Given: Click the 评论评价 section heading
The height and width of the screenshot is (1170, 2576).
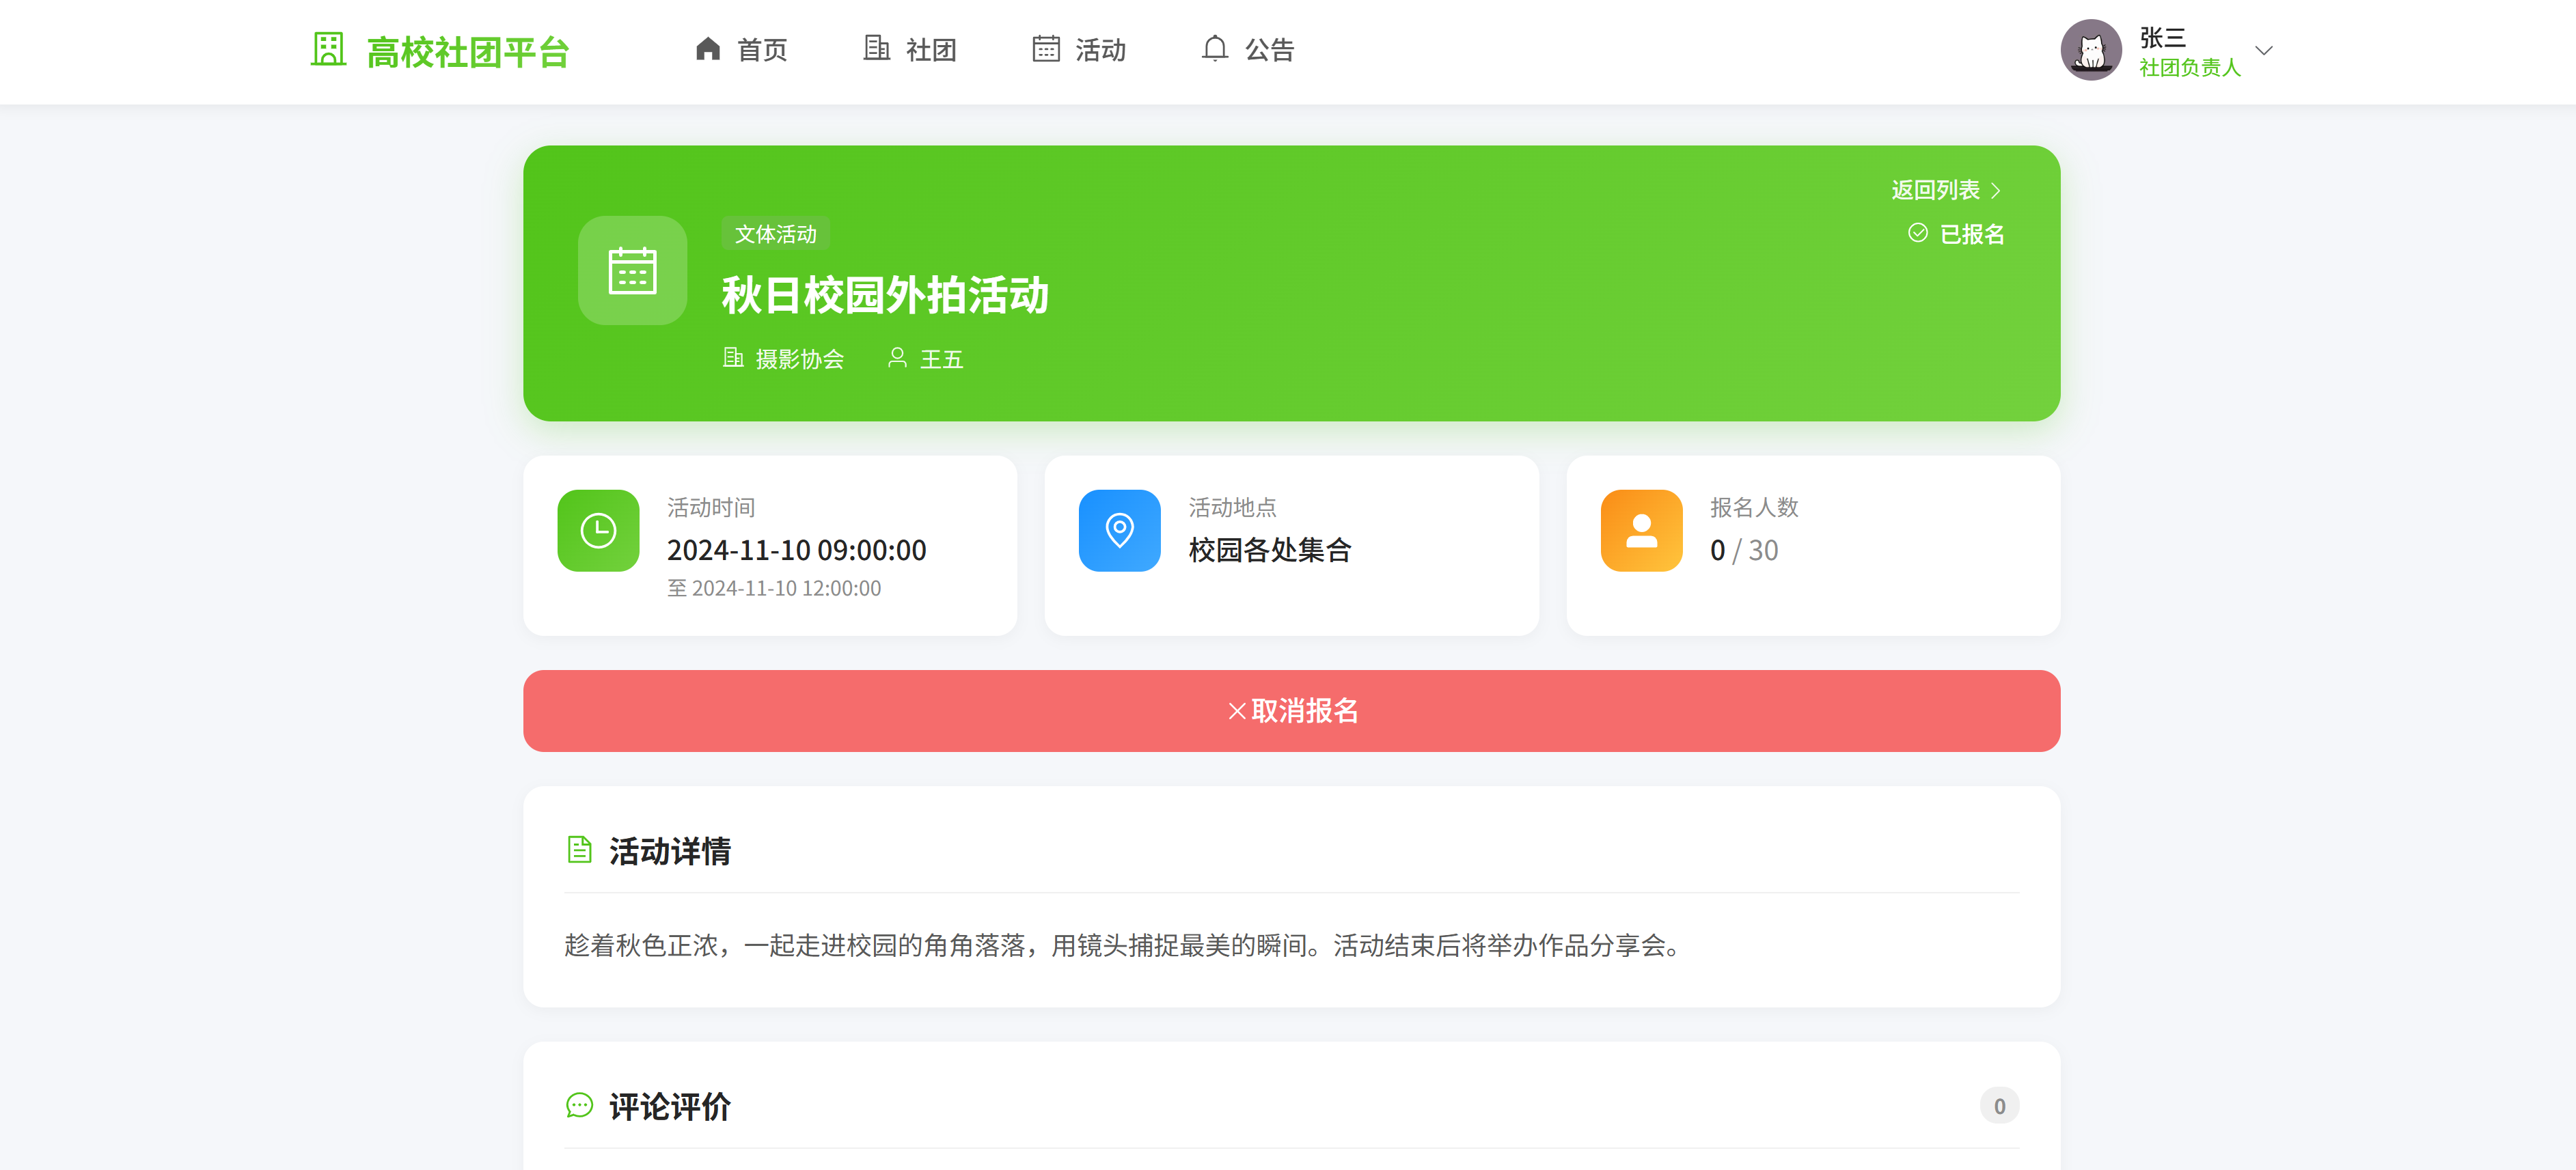Looking at the screenshot, I should click(x=670, y=1107).
